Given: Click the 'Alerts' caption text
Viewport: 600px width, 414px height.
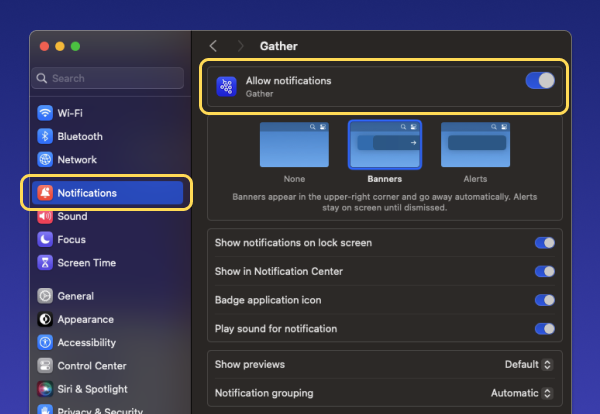Looking at the screenshot, I should coord(475,179).
